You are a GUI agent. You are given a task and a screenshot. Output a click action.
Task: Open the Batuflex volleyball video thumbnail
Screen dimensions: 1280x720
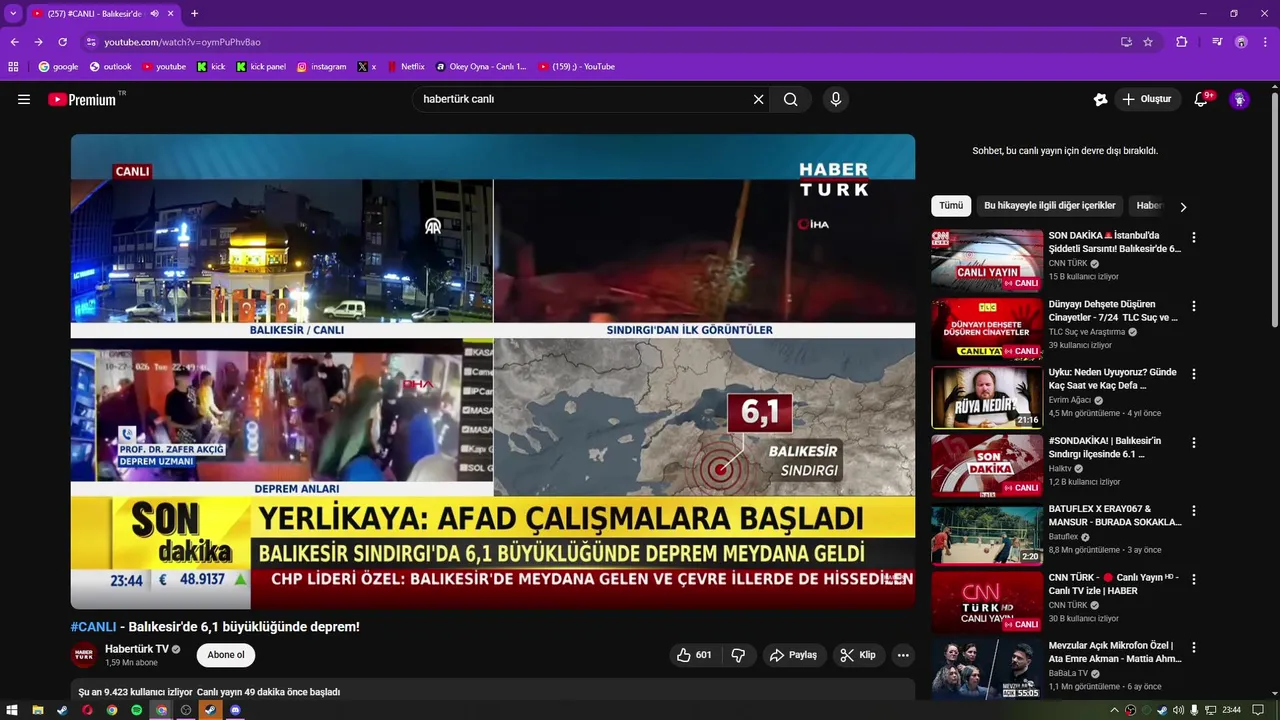click(987, 534)
